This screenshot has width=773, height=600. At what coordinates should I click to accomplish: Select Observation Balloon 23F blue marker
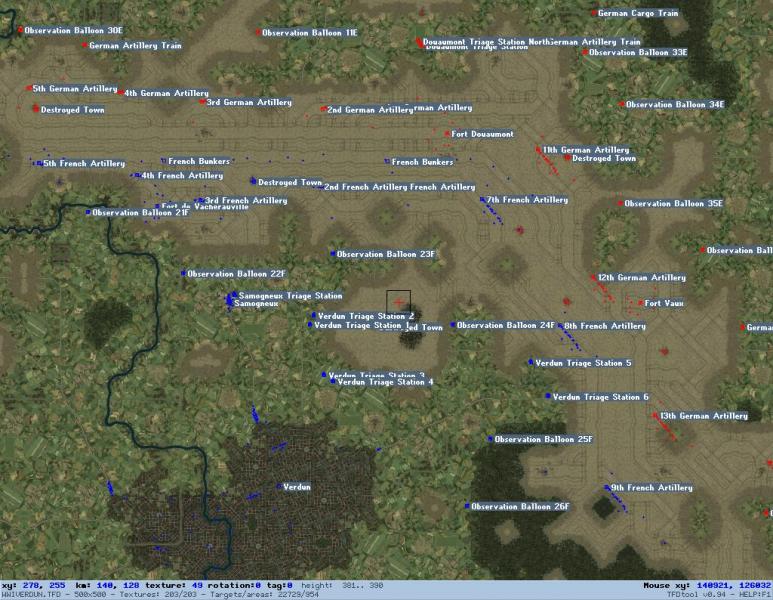[x=333, y=254]
